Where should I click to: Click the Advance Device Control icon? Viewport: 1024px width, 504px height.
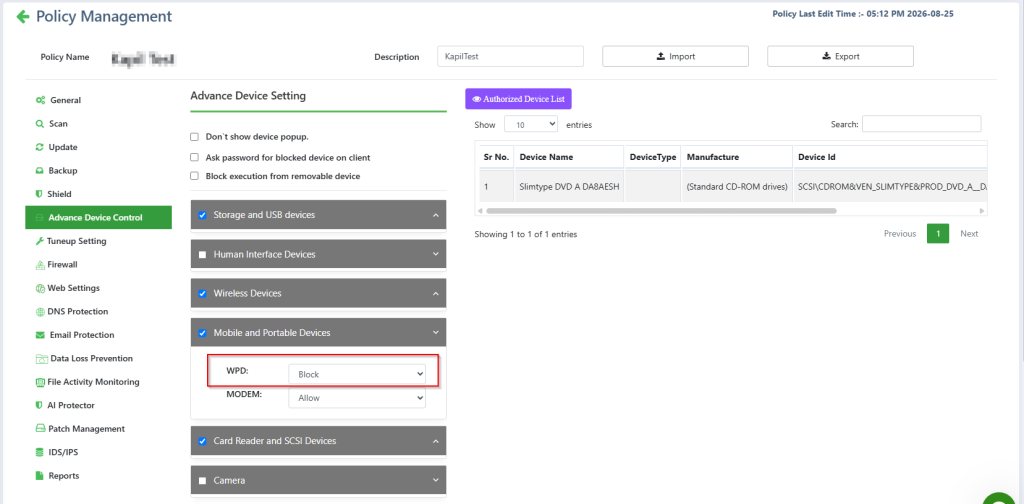coord(40,217)
